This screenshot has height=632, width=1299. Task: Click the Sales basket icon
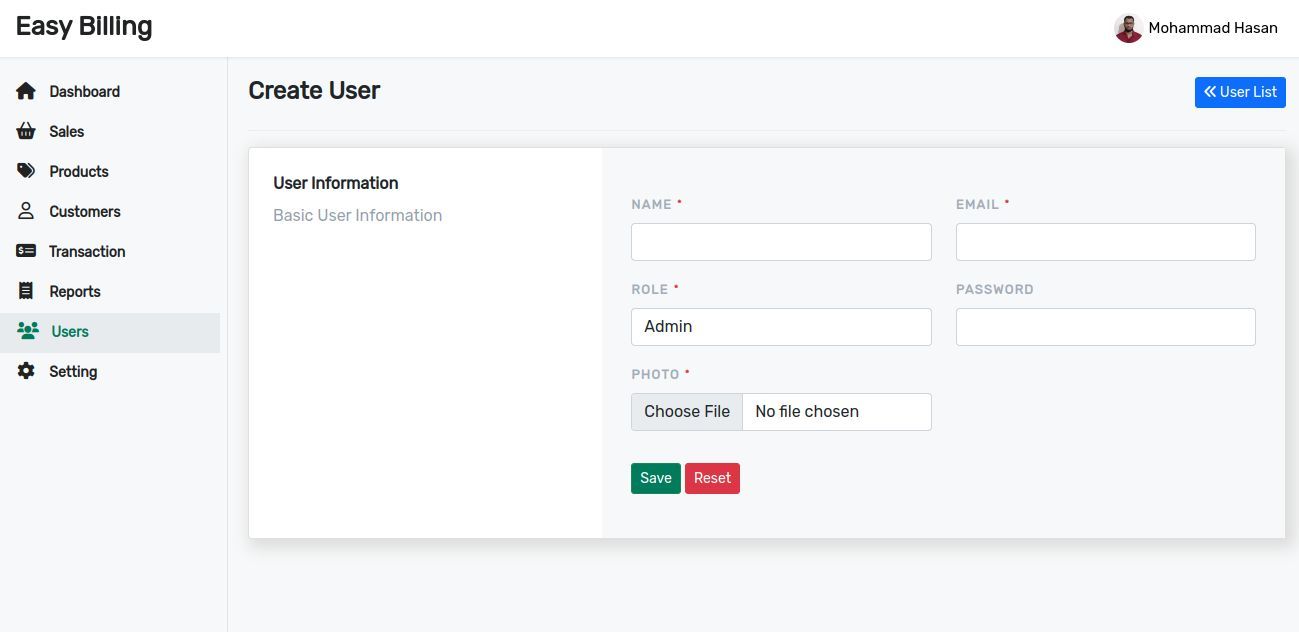(26, 131)
